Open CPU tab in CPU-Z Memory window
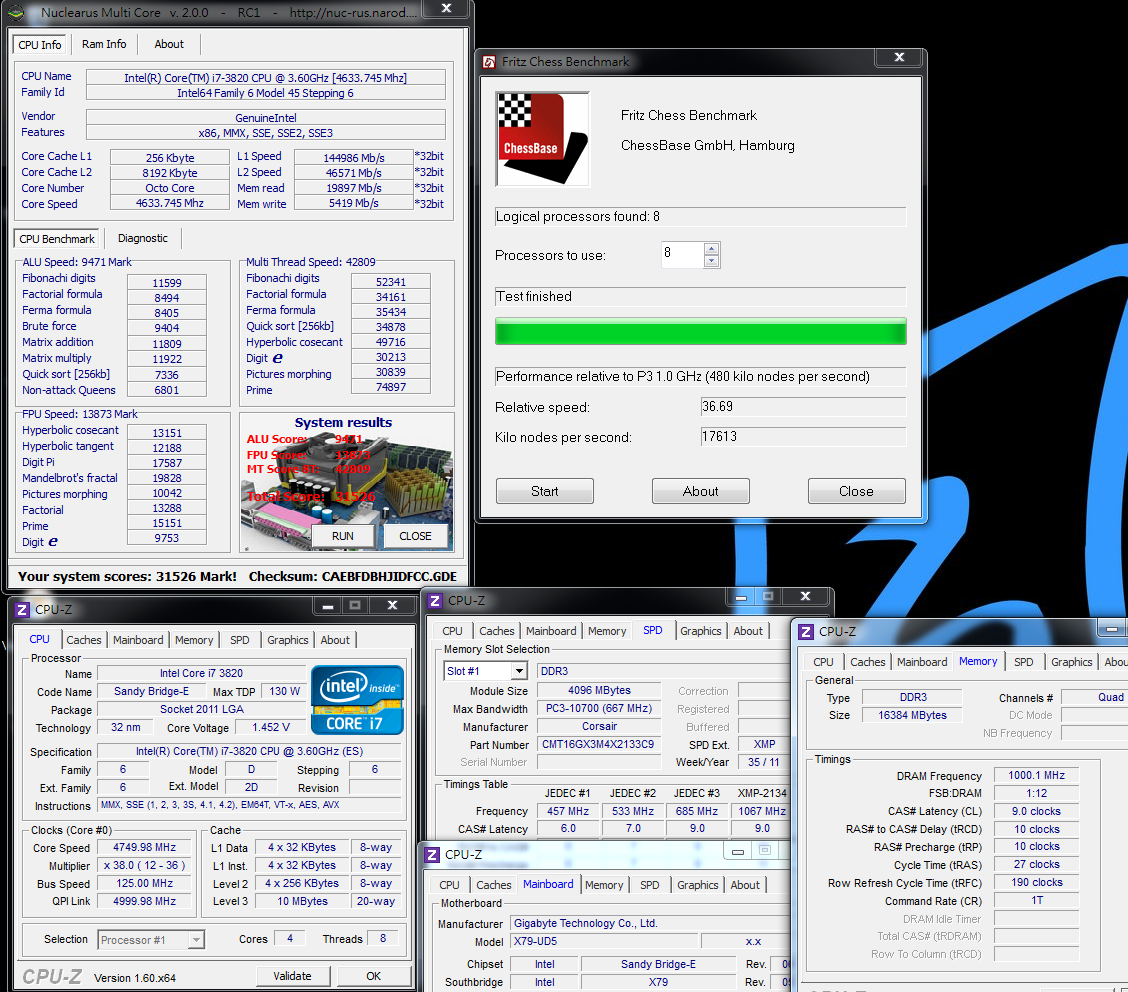The image size is (1128, 992). [824, 662]
